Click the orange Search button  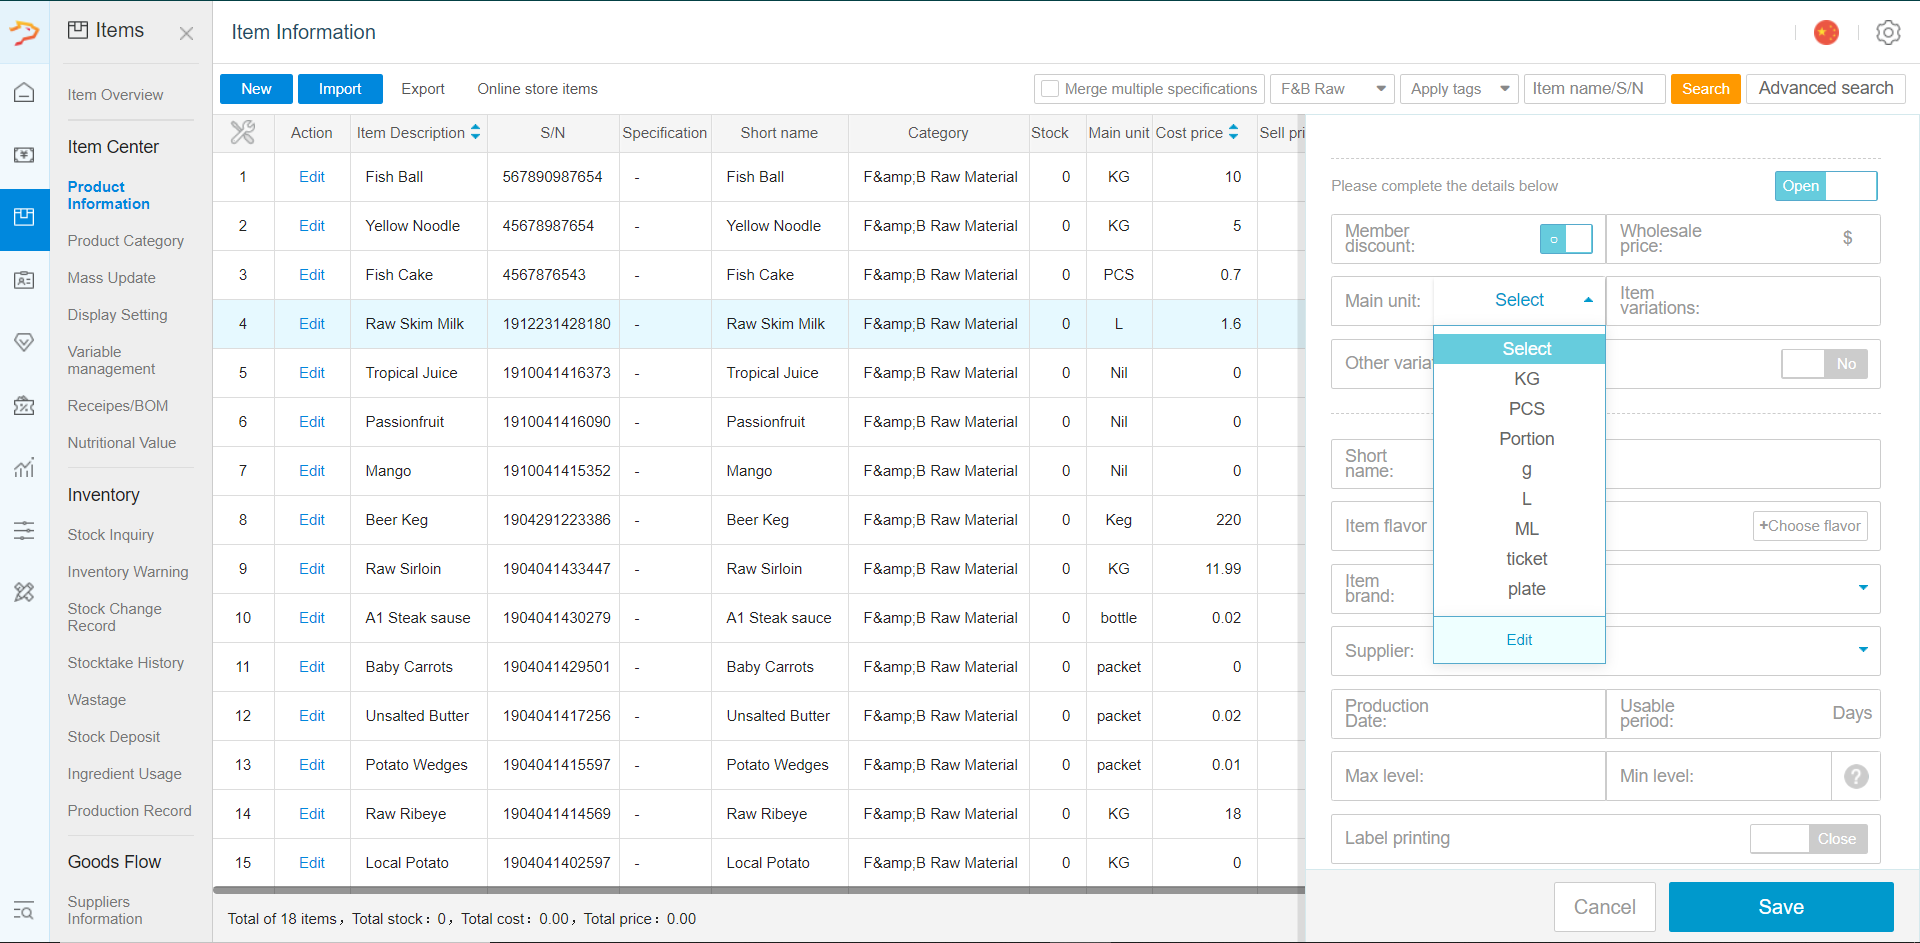pyautogui.click(x=1705, y=89)
